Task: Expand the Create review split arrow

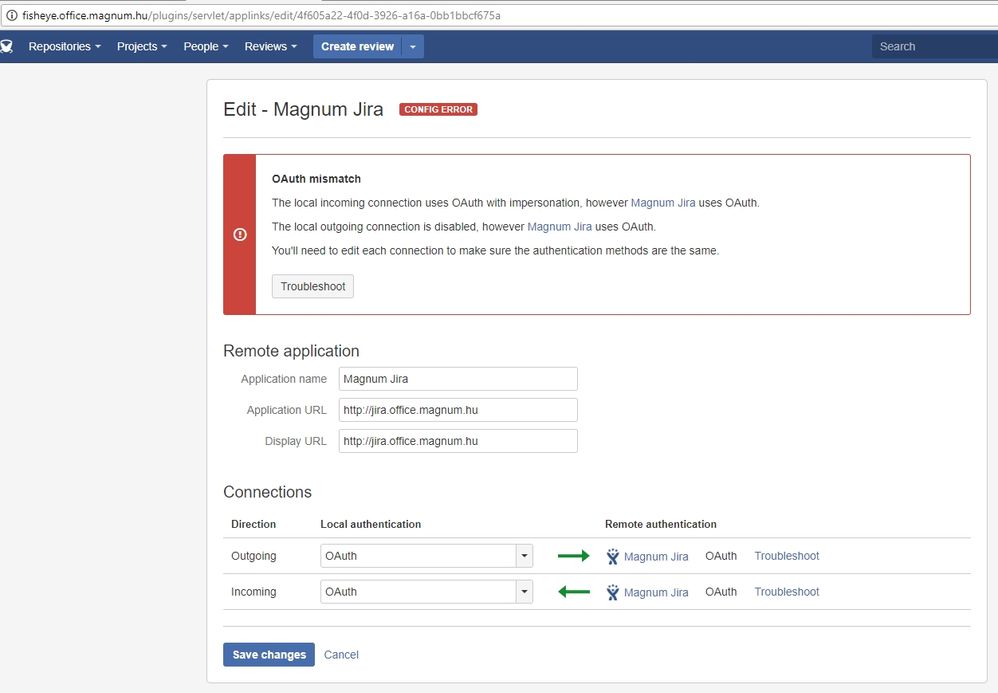Action: (412, 47)
